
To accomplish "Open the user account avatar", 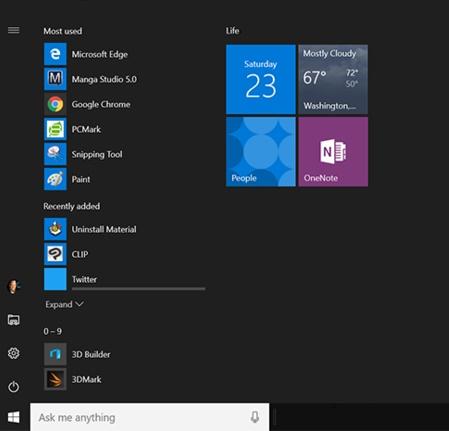I will [x=13, y=286].
